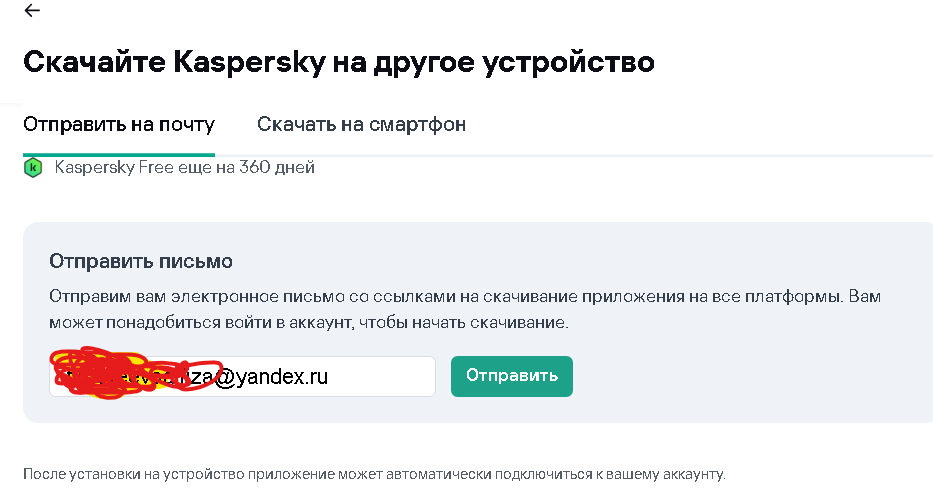Click the line "может понадобиться войти в аккаунт"
This screenshot has height=503, width=933.
[x=308, y=323]
